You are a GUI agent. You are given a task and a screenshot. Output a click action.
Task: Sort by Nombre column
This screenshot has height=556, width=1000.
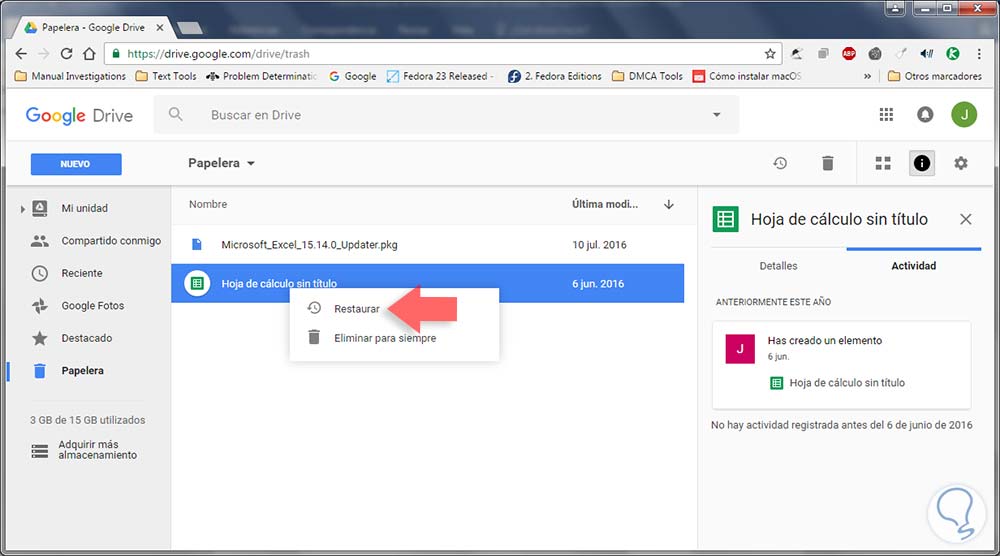[208, 204]
